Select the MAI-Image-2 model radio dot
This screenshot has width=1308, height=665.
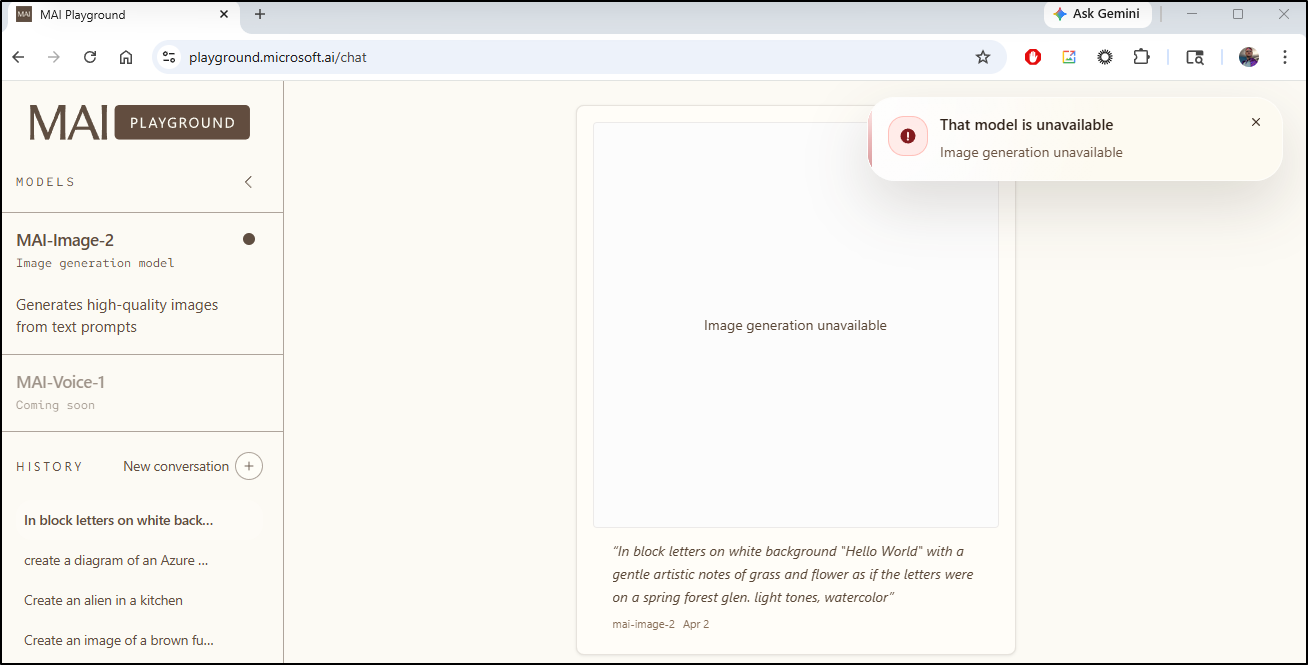tap(249, 239)
